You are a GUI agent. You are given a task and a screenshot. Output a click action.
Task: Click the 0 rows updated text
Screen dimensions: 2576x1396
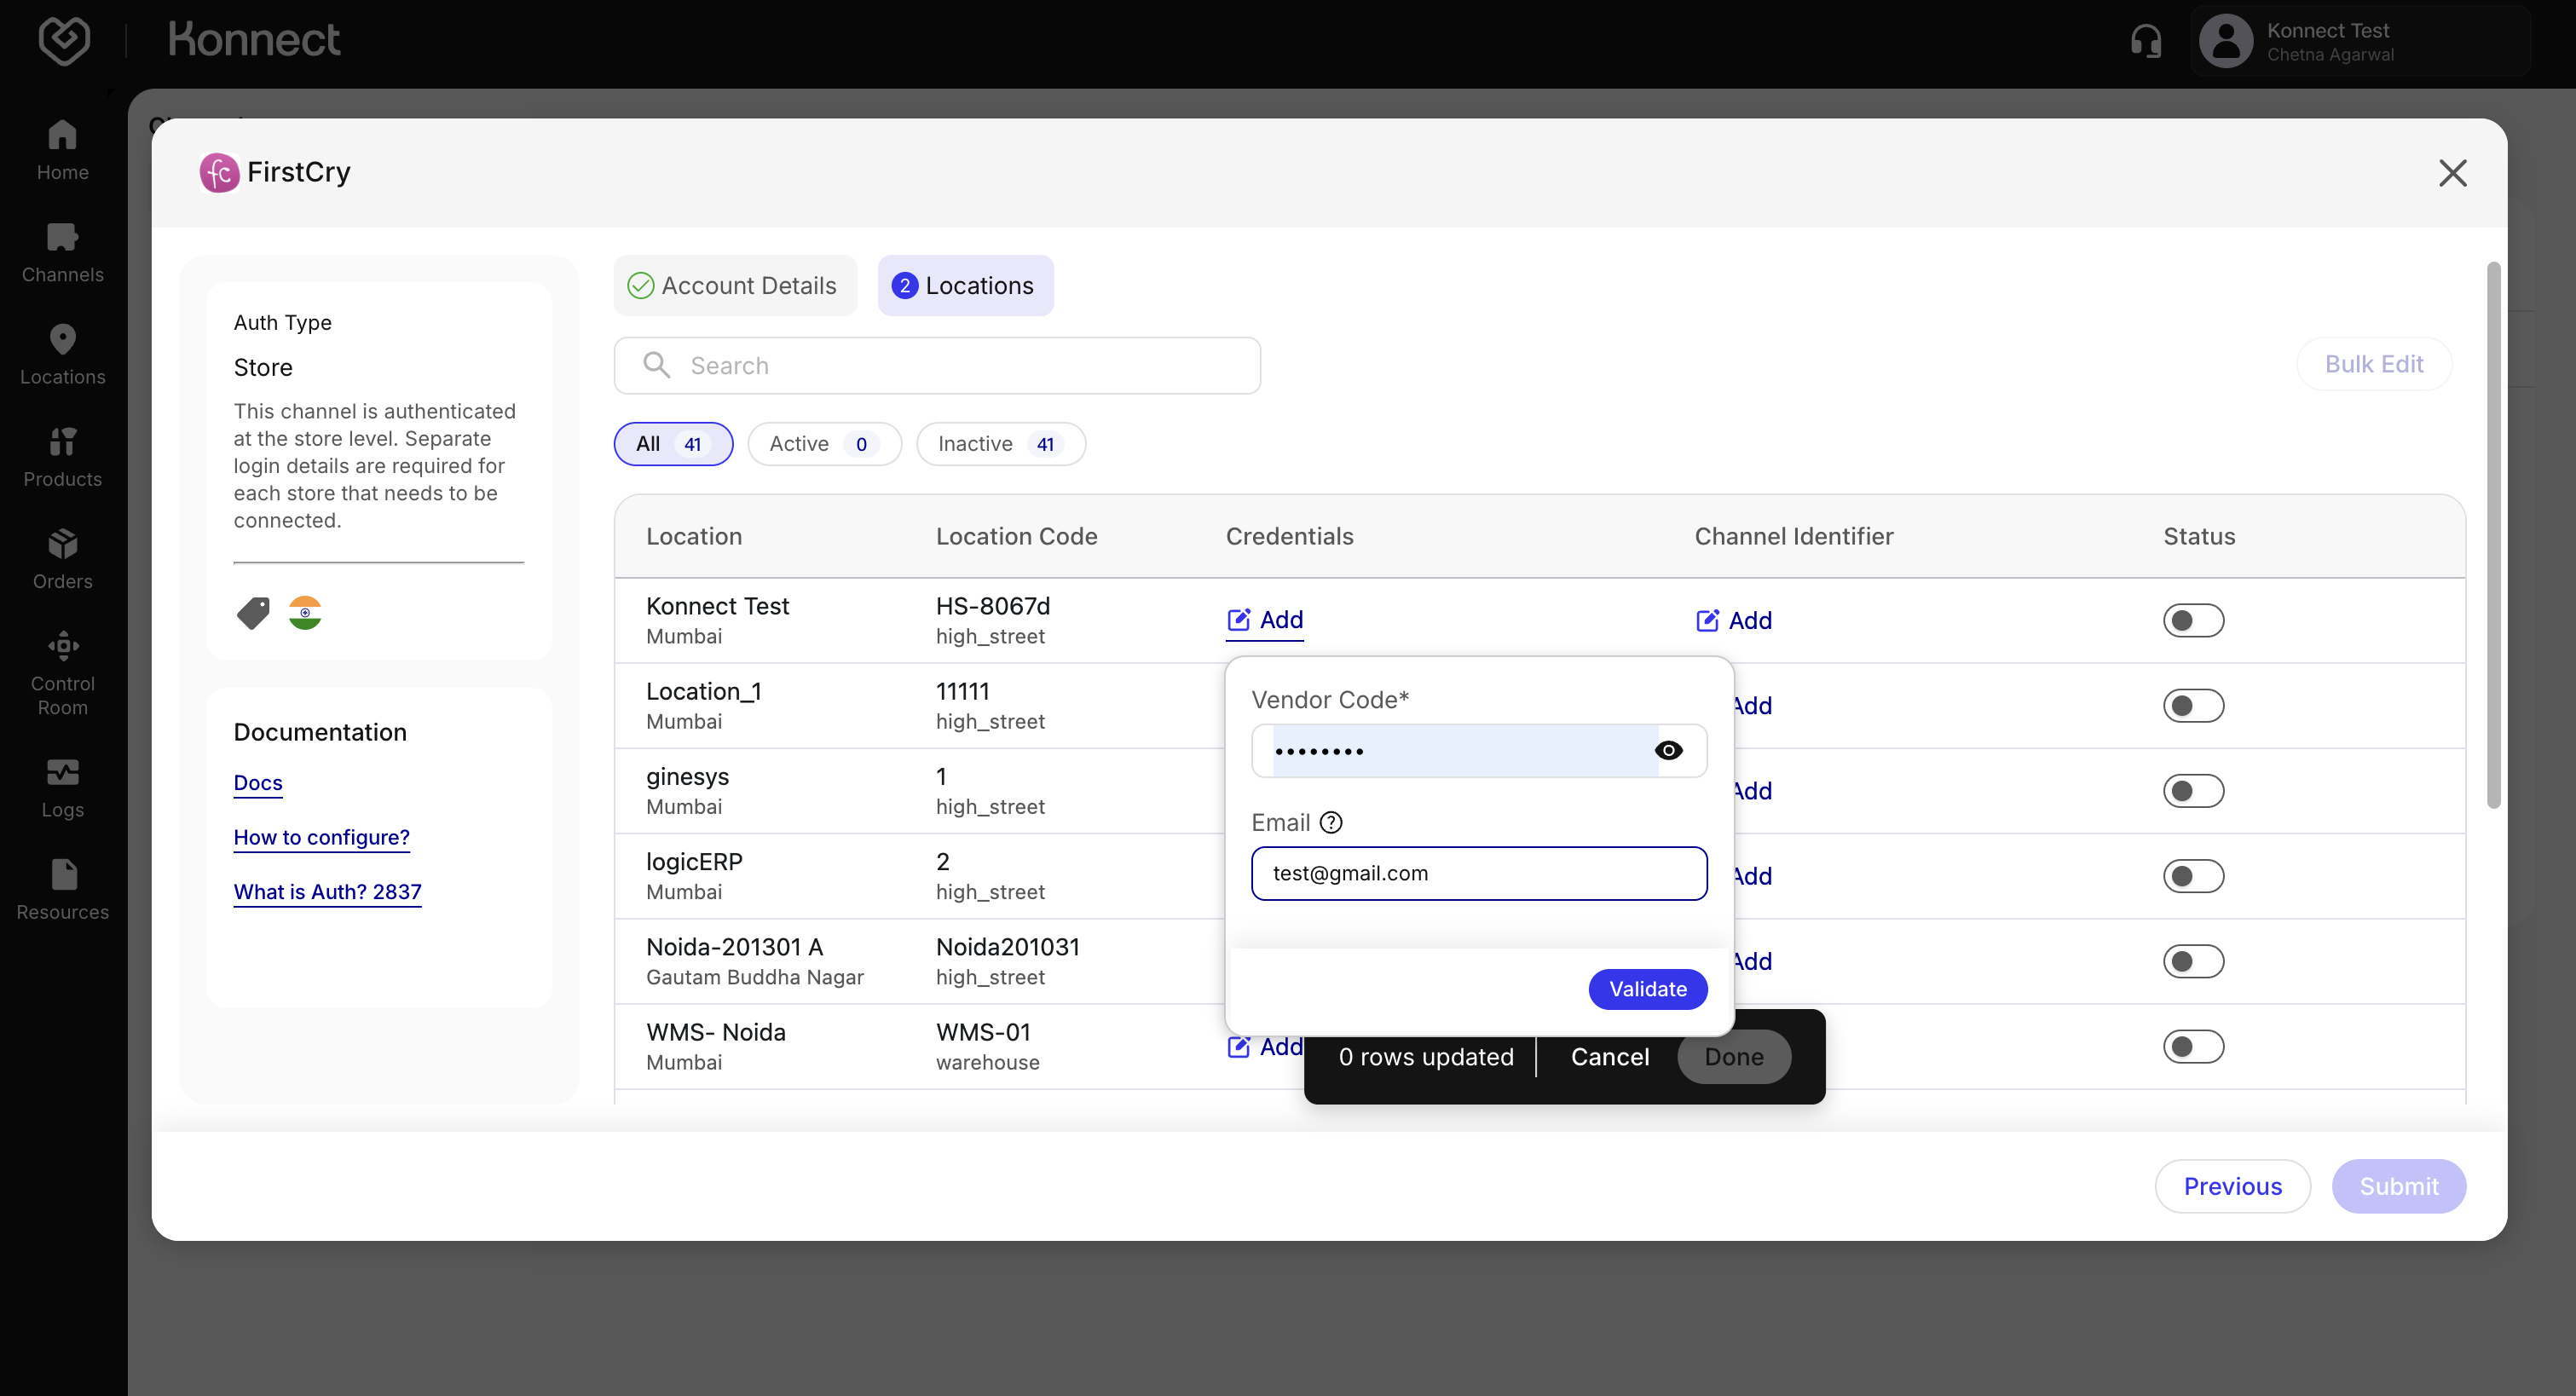click(1426, 1057)
